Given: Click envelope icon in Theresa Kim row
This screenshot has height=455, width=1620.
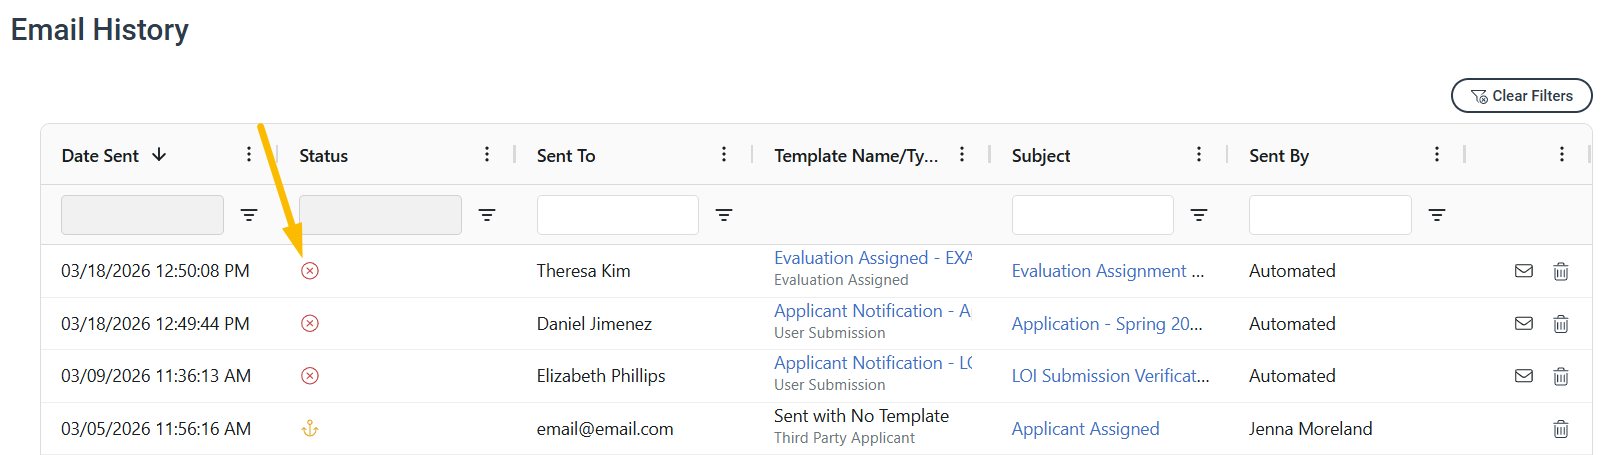Looking at the screenshot, I should pyautogui.click(x=1524, y=271).
